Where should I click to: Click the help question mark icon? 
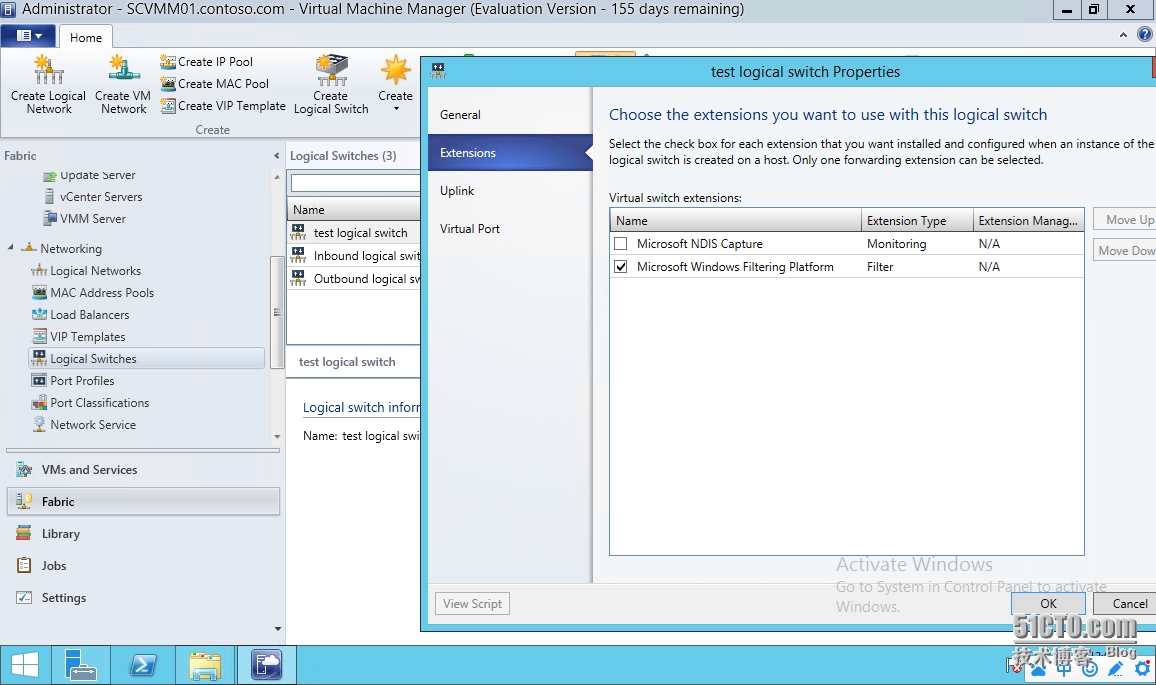(1145, 35)
